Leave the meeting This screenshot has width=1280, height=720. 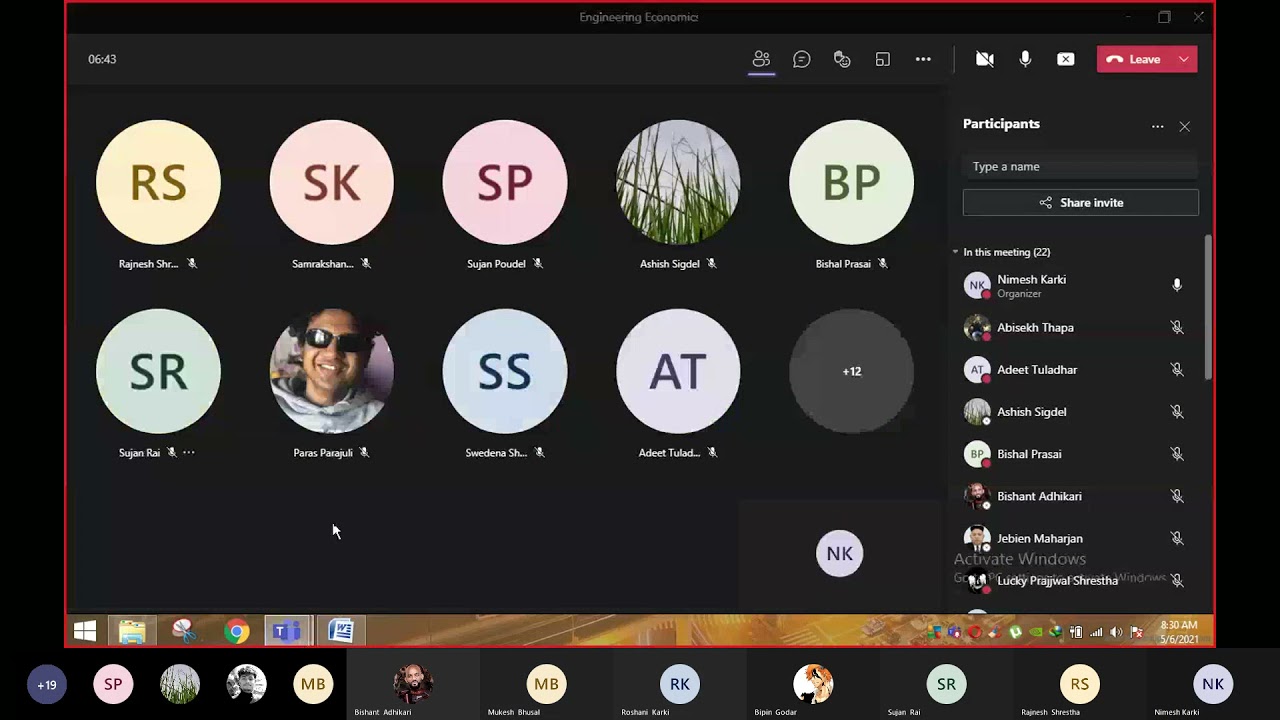click(x=1134, y=60)
